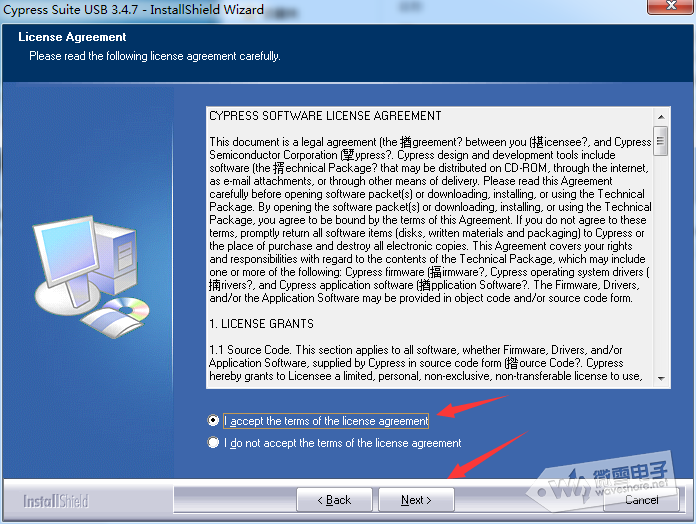Screen dimensions: 696x524
Task: Click the "1. LICENSE GRANTS" heading
Action: coord(261,324)
